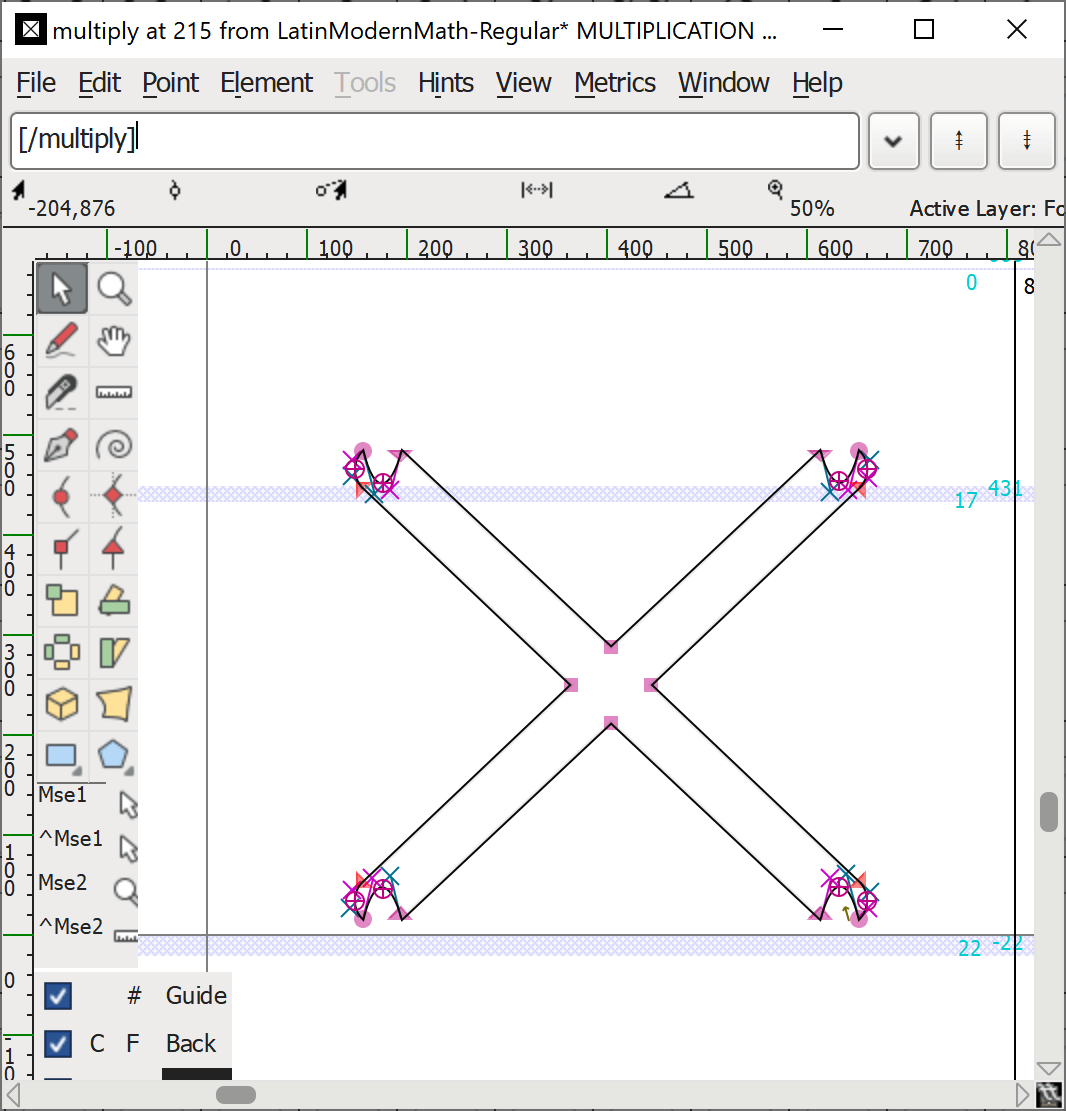The height and width of the screenshot is (1111, 1066).
Task: Choose the spiro spiral tool
Action: (x=114, y=445)
